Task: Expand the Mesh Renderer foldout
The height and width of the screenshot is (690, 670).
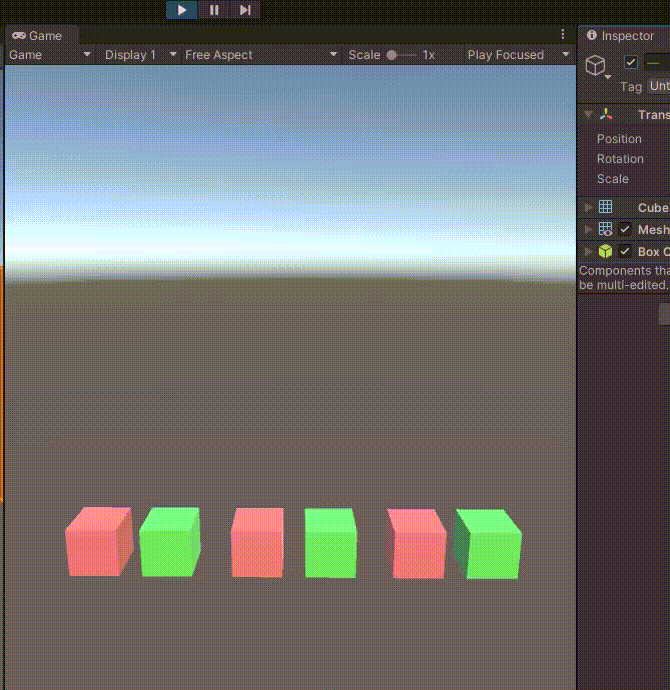Action: click(x=588, y=229)
